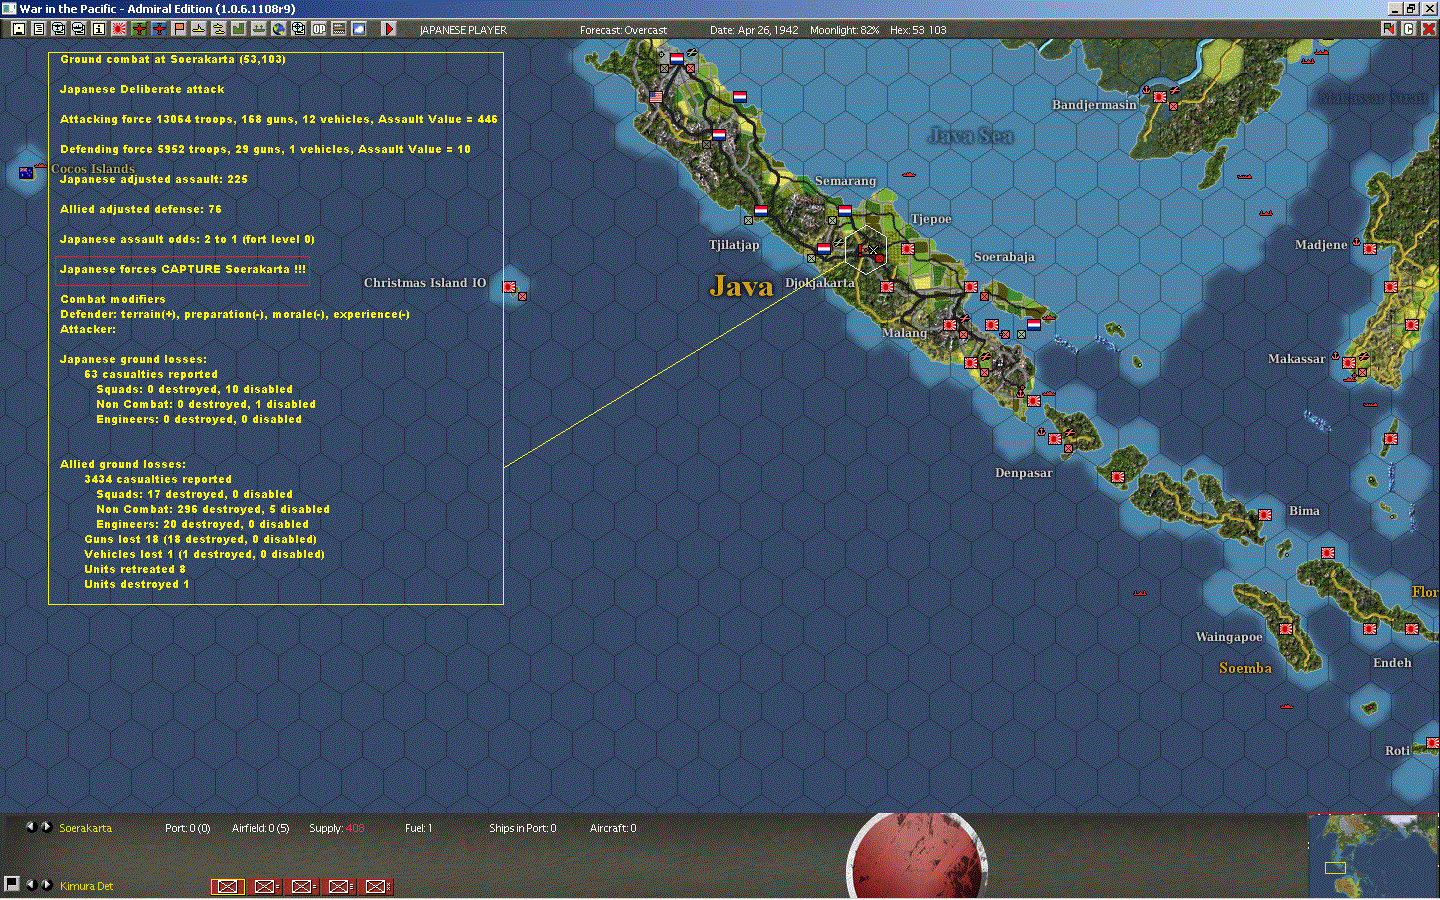Click the 'JAPANESE PLAYER' label in the top bar
1440x900 pixels.
(x=463, y=30)
